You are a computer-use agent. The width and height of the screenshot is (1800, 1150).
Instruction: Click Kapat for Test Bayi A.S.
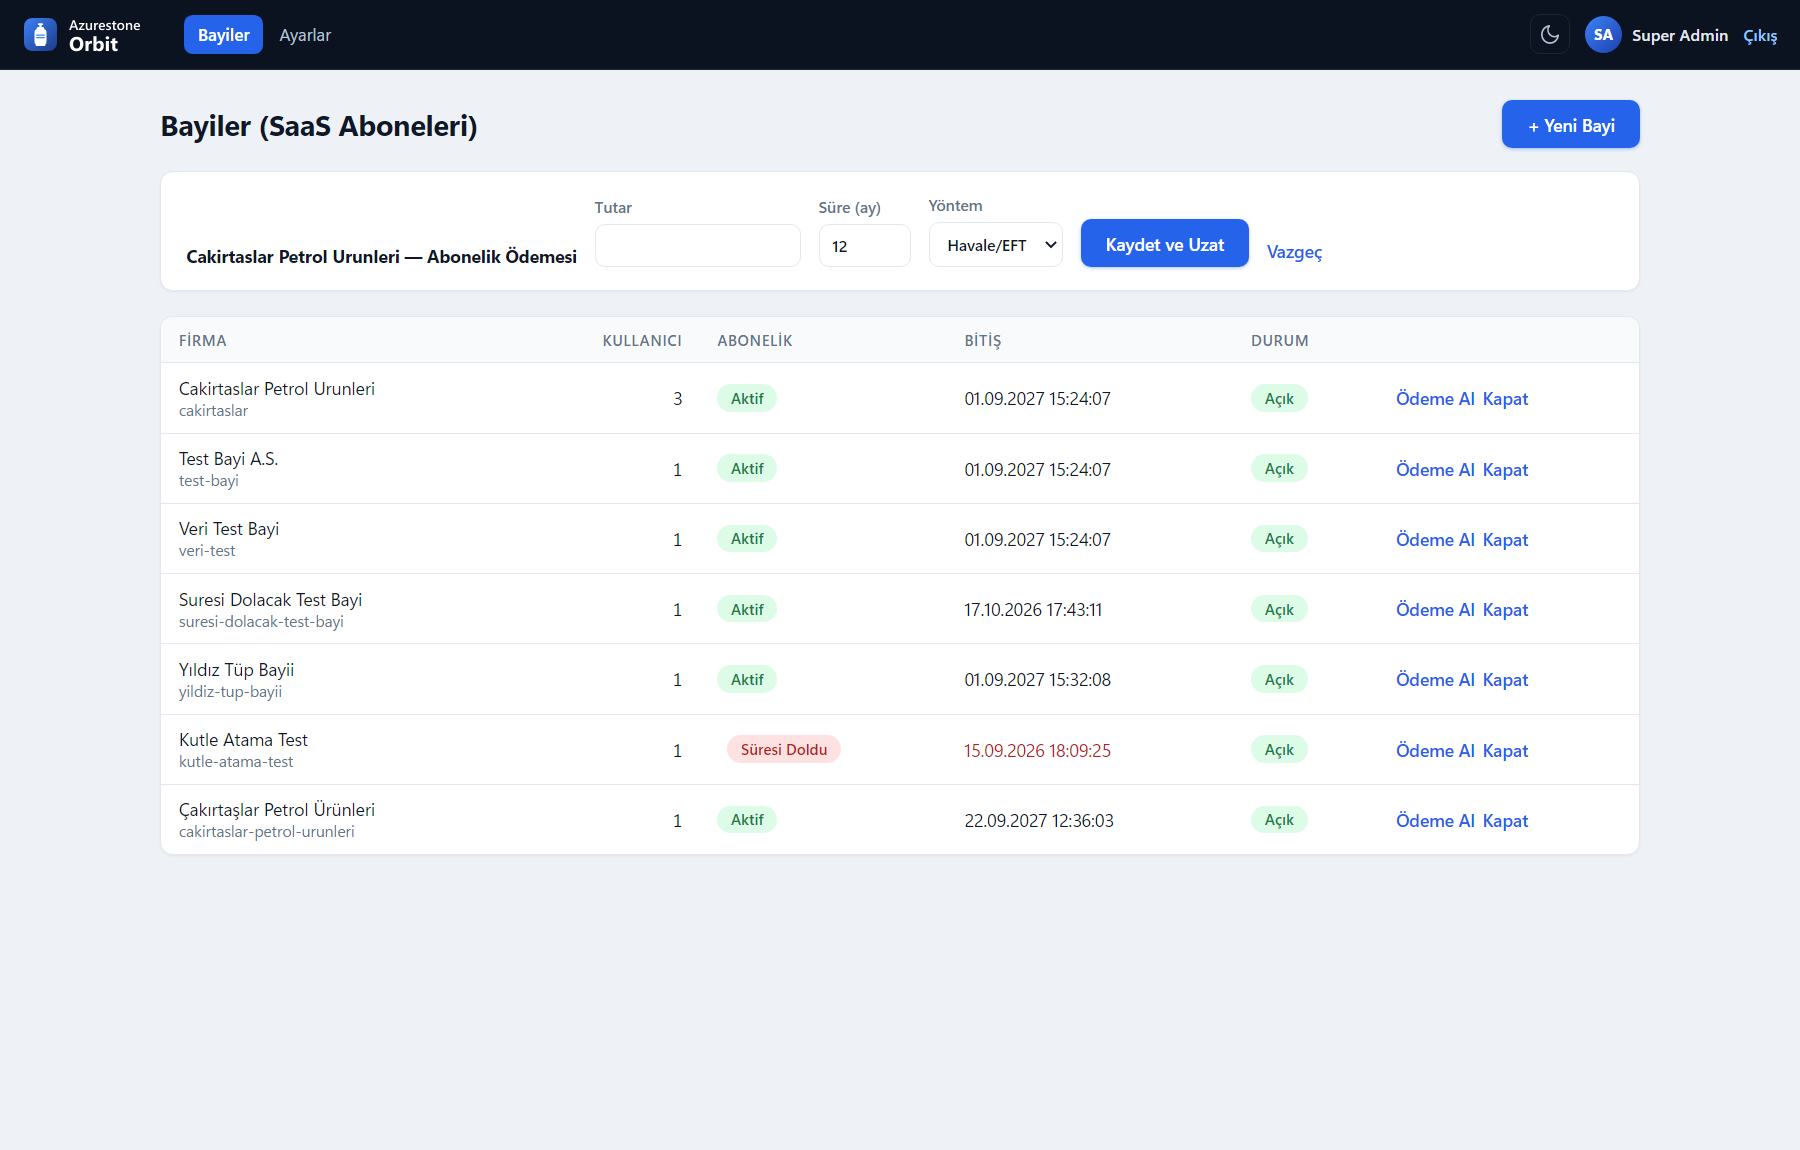click(1505, 470)
